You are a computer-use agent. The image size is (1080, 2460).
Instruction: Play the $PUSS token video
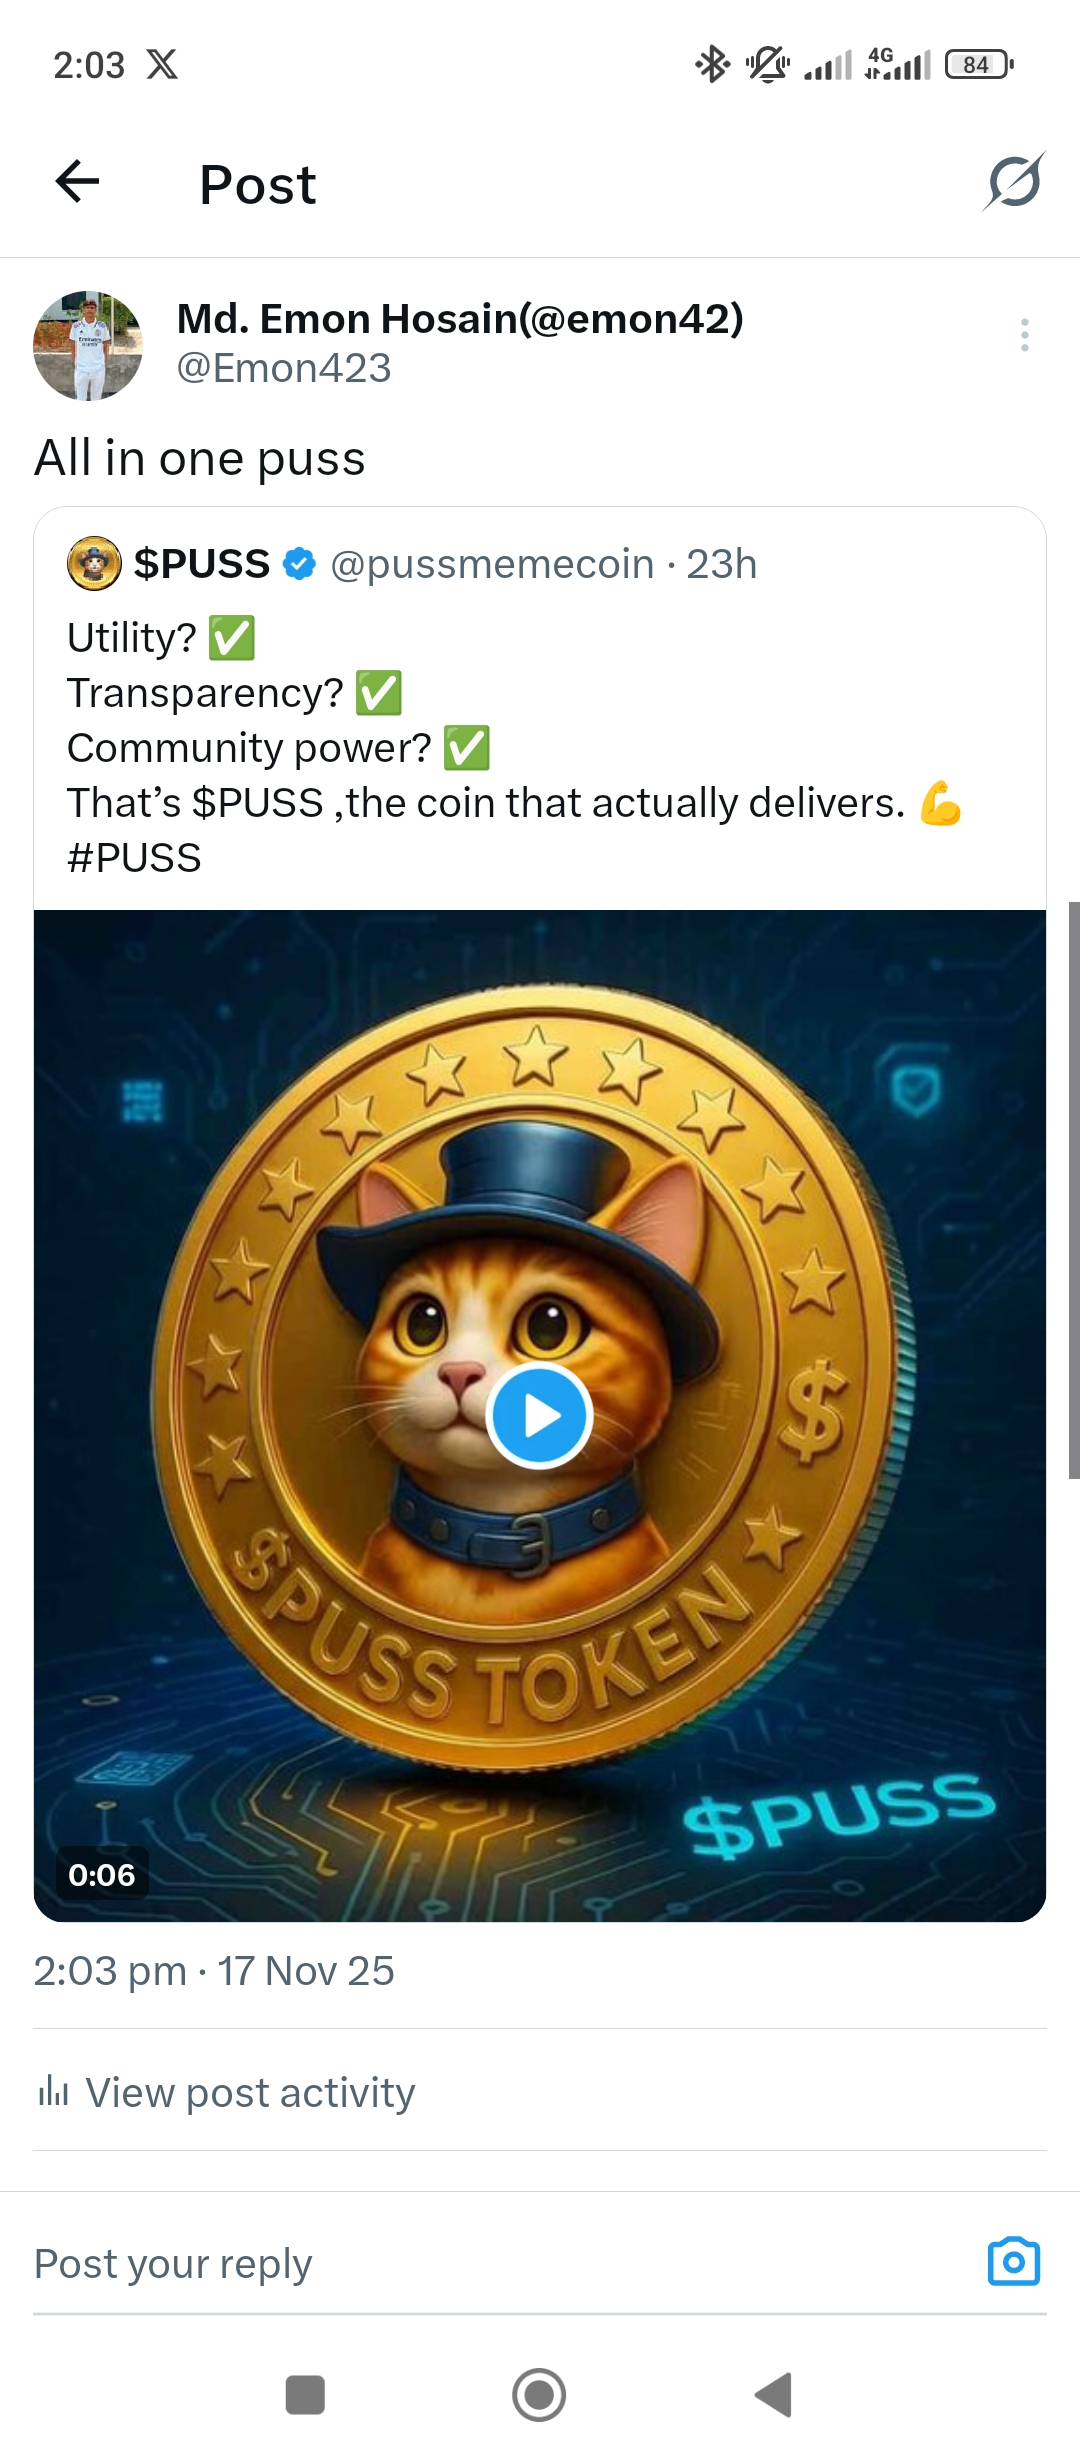coord(540,1416)
